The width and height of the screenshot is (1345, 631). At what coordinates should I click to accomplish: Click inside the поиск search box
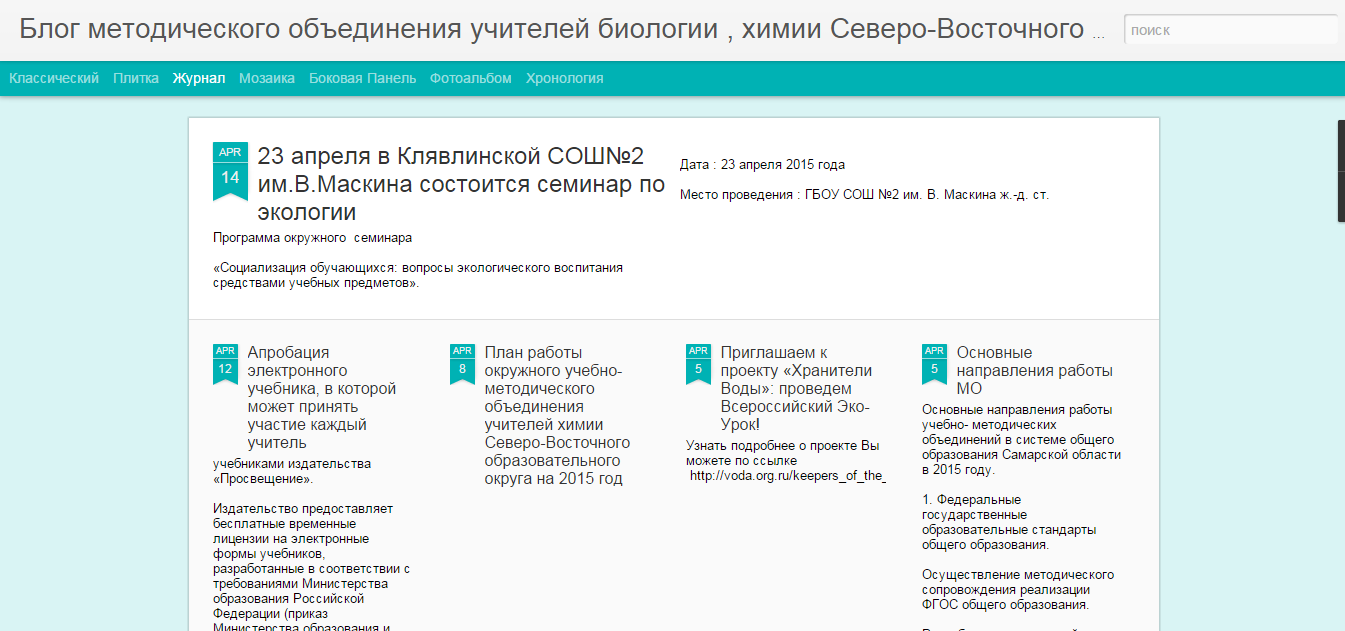pyautogui.click(x=1230, y=30)
